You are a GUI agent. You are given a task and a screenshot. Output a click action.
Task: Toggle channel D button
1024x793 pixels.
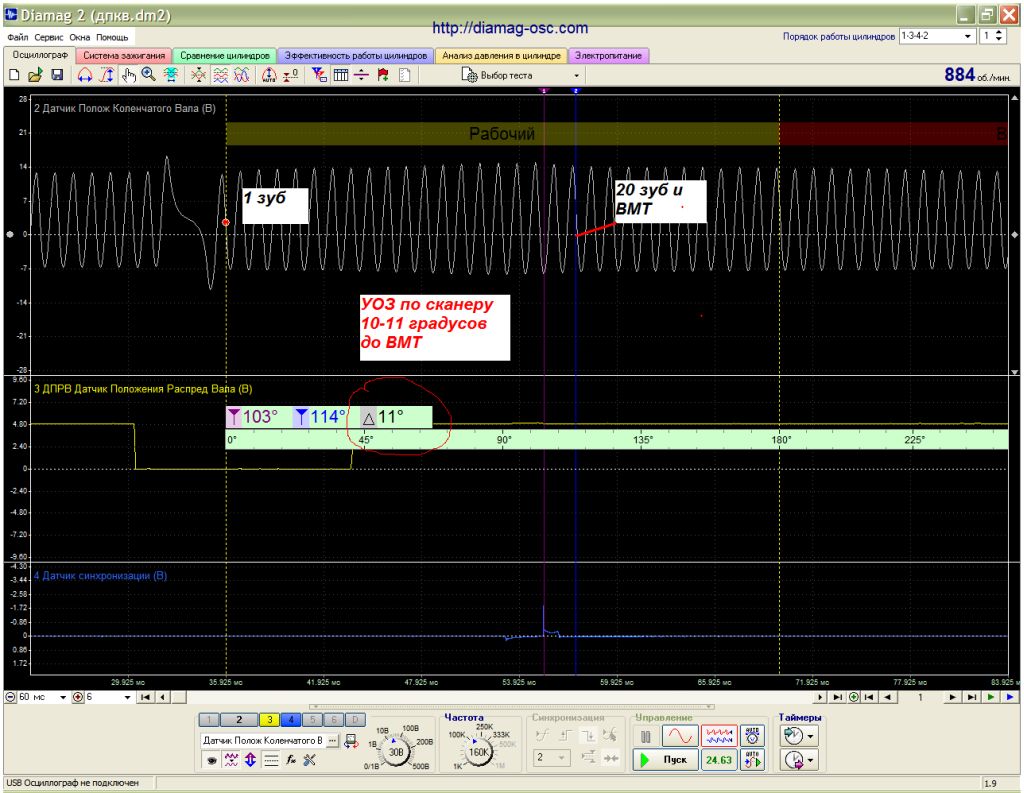355,720
